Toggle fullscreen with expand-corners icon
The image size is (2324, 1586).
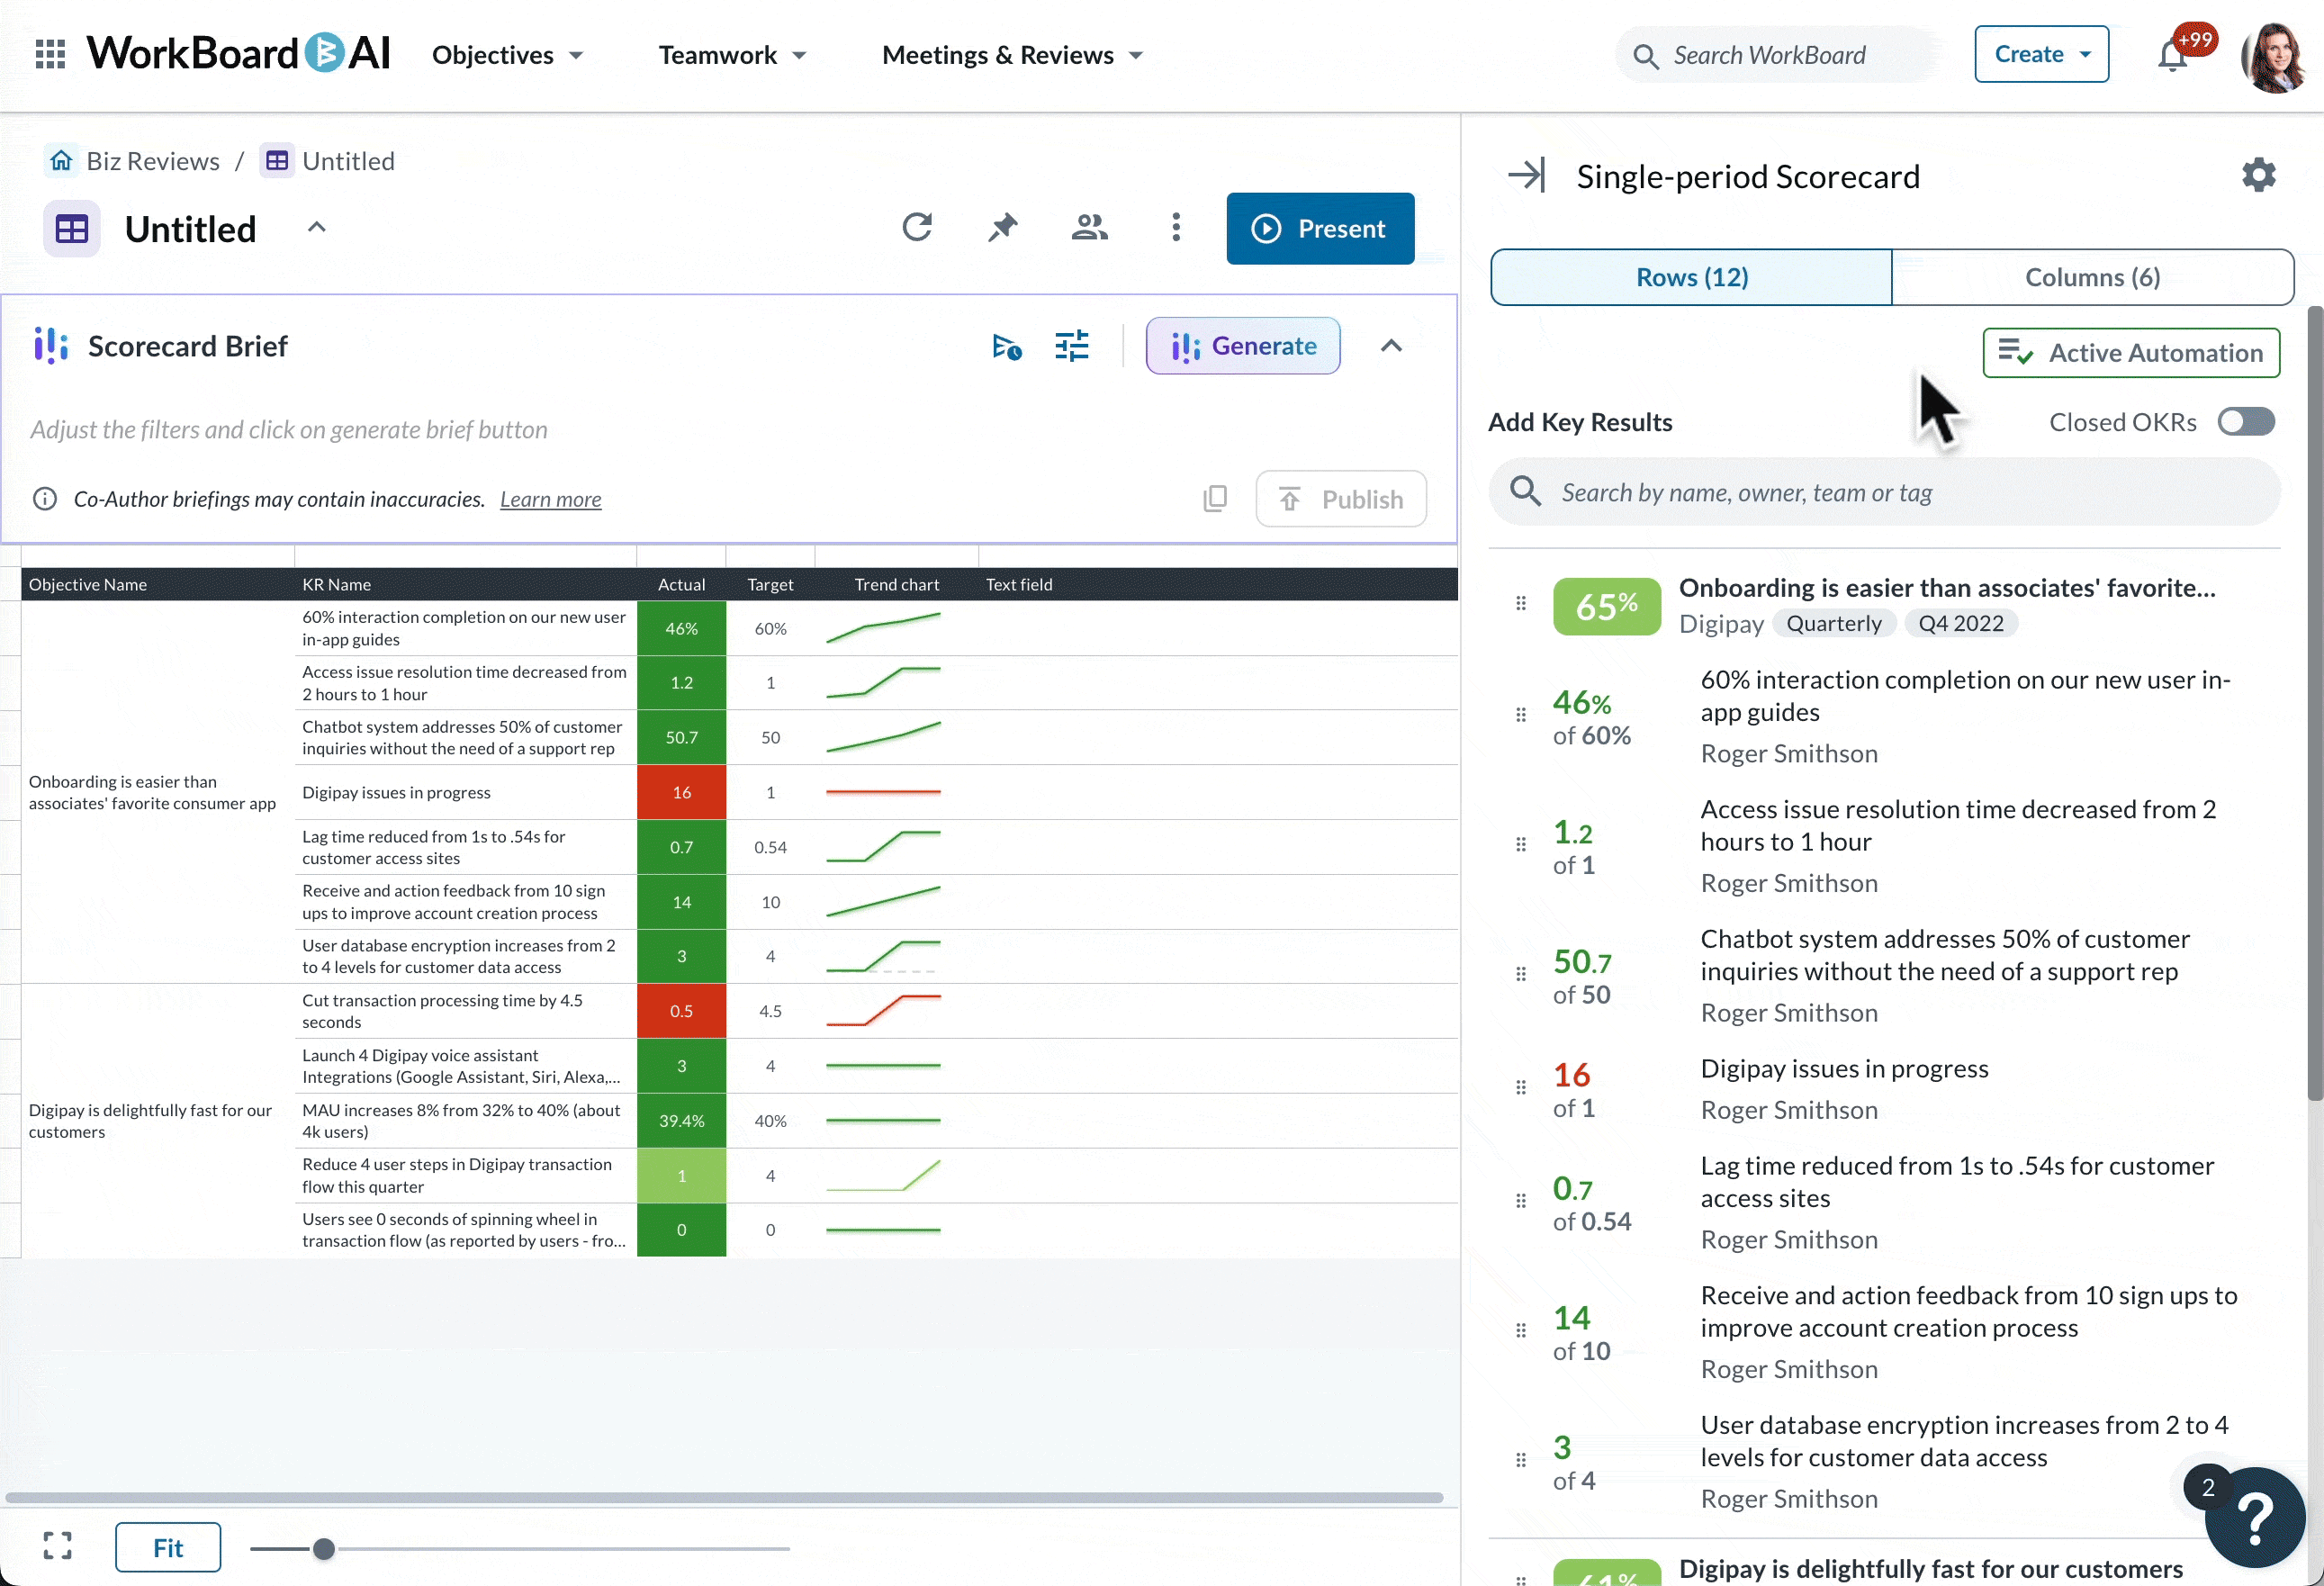click(x=58, y=1546)
